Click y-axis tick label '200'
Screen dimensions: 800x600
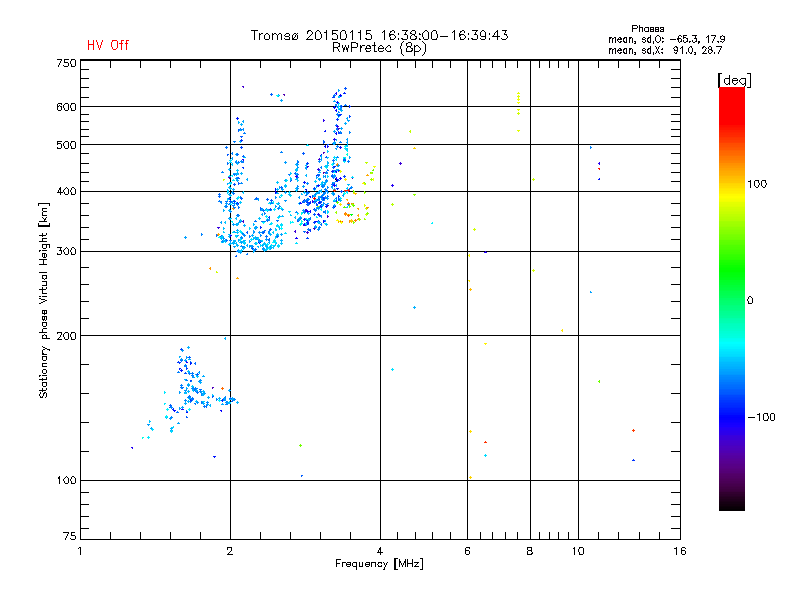[66, 336]
